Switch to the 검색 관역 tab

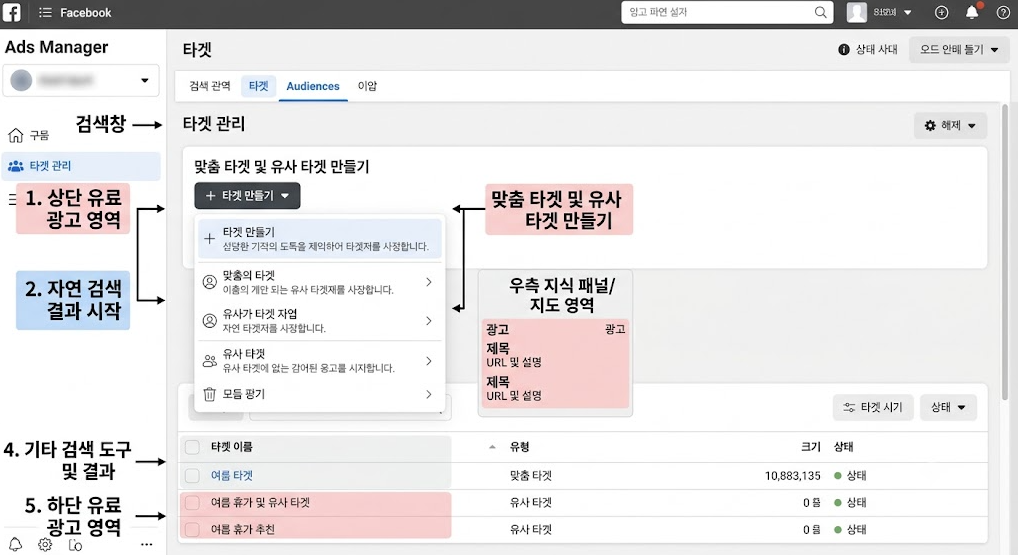click(210, 86)
